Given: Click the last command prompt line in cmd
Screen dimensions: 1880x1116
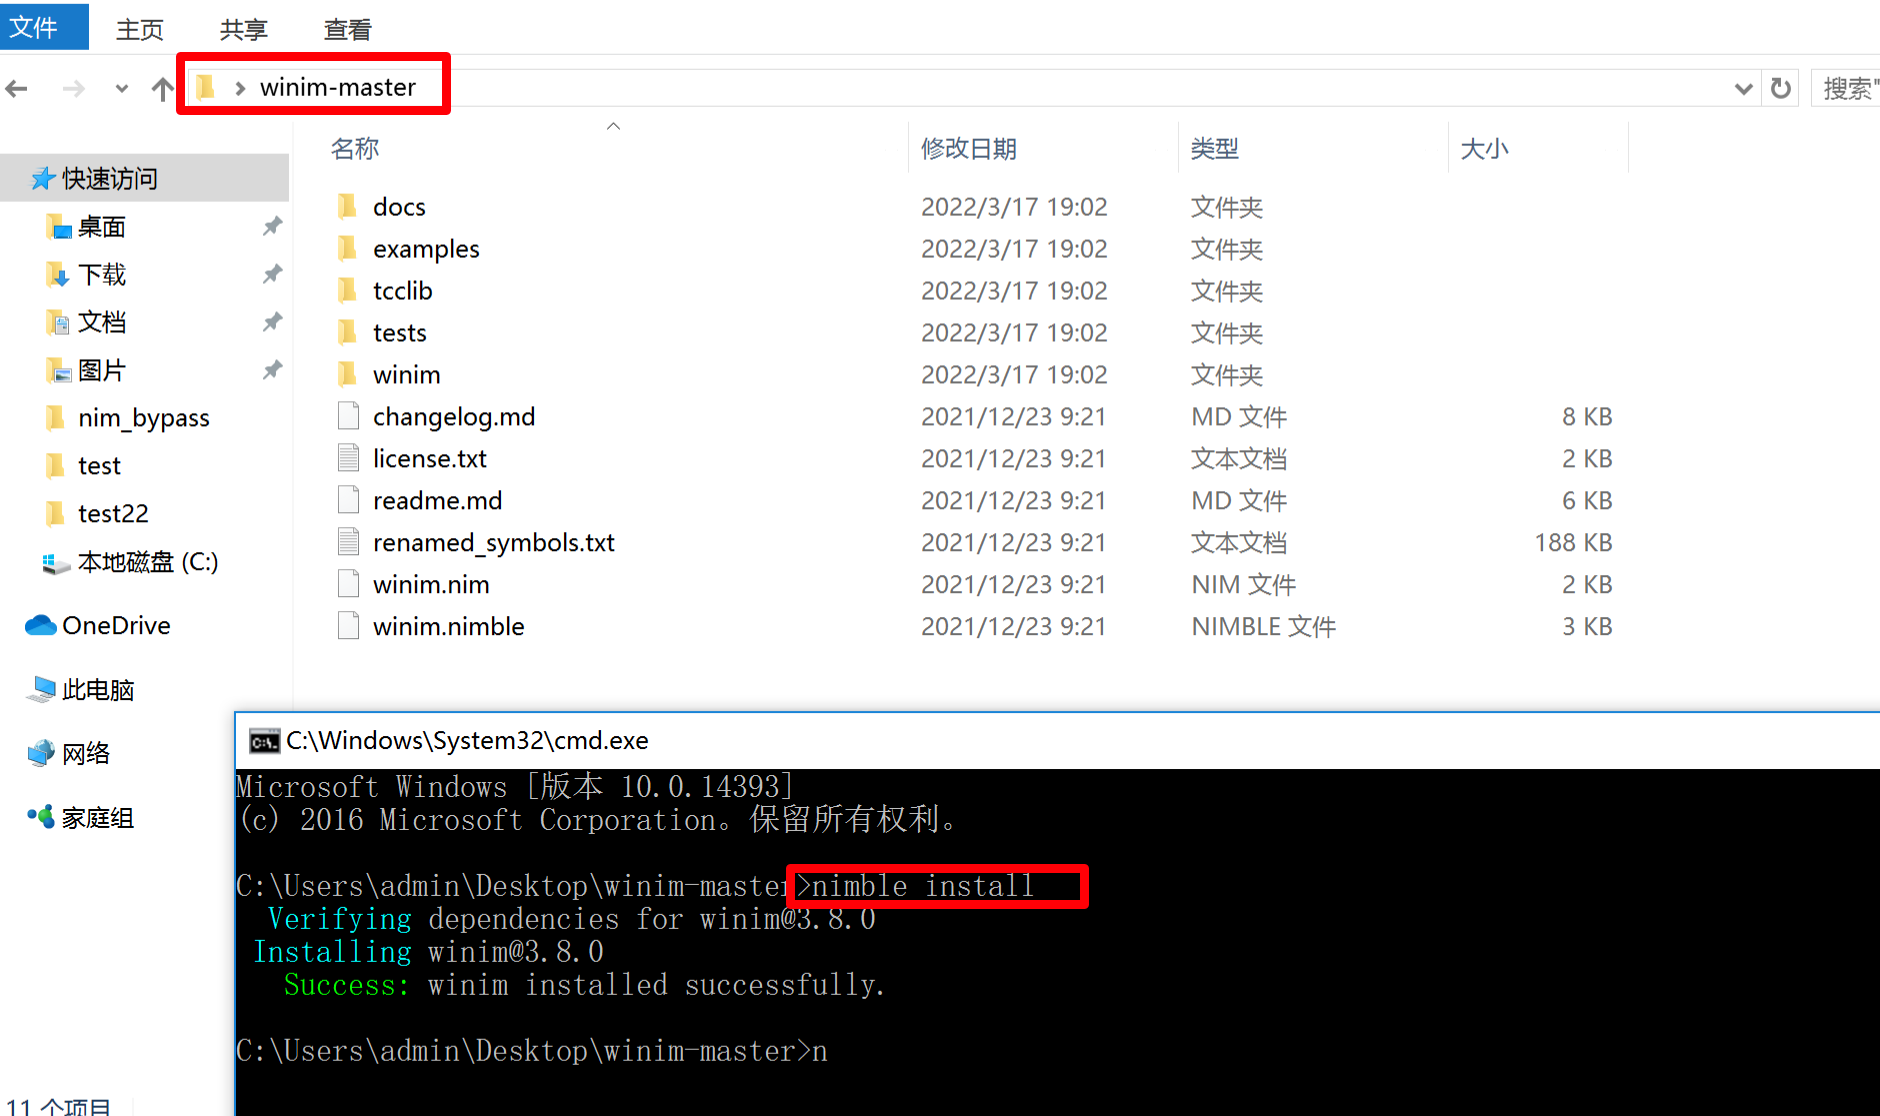Looking at the screenshot, I should (532, 1051).
